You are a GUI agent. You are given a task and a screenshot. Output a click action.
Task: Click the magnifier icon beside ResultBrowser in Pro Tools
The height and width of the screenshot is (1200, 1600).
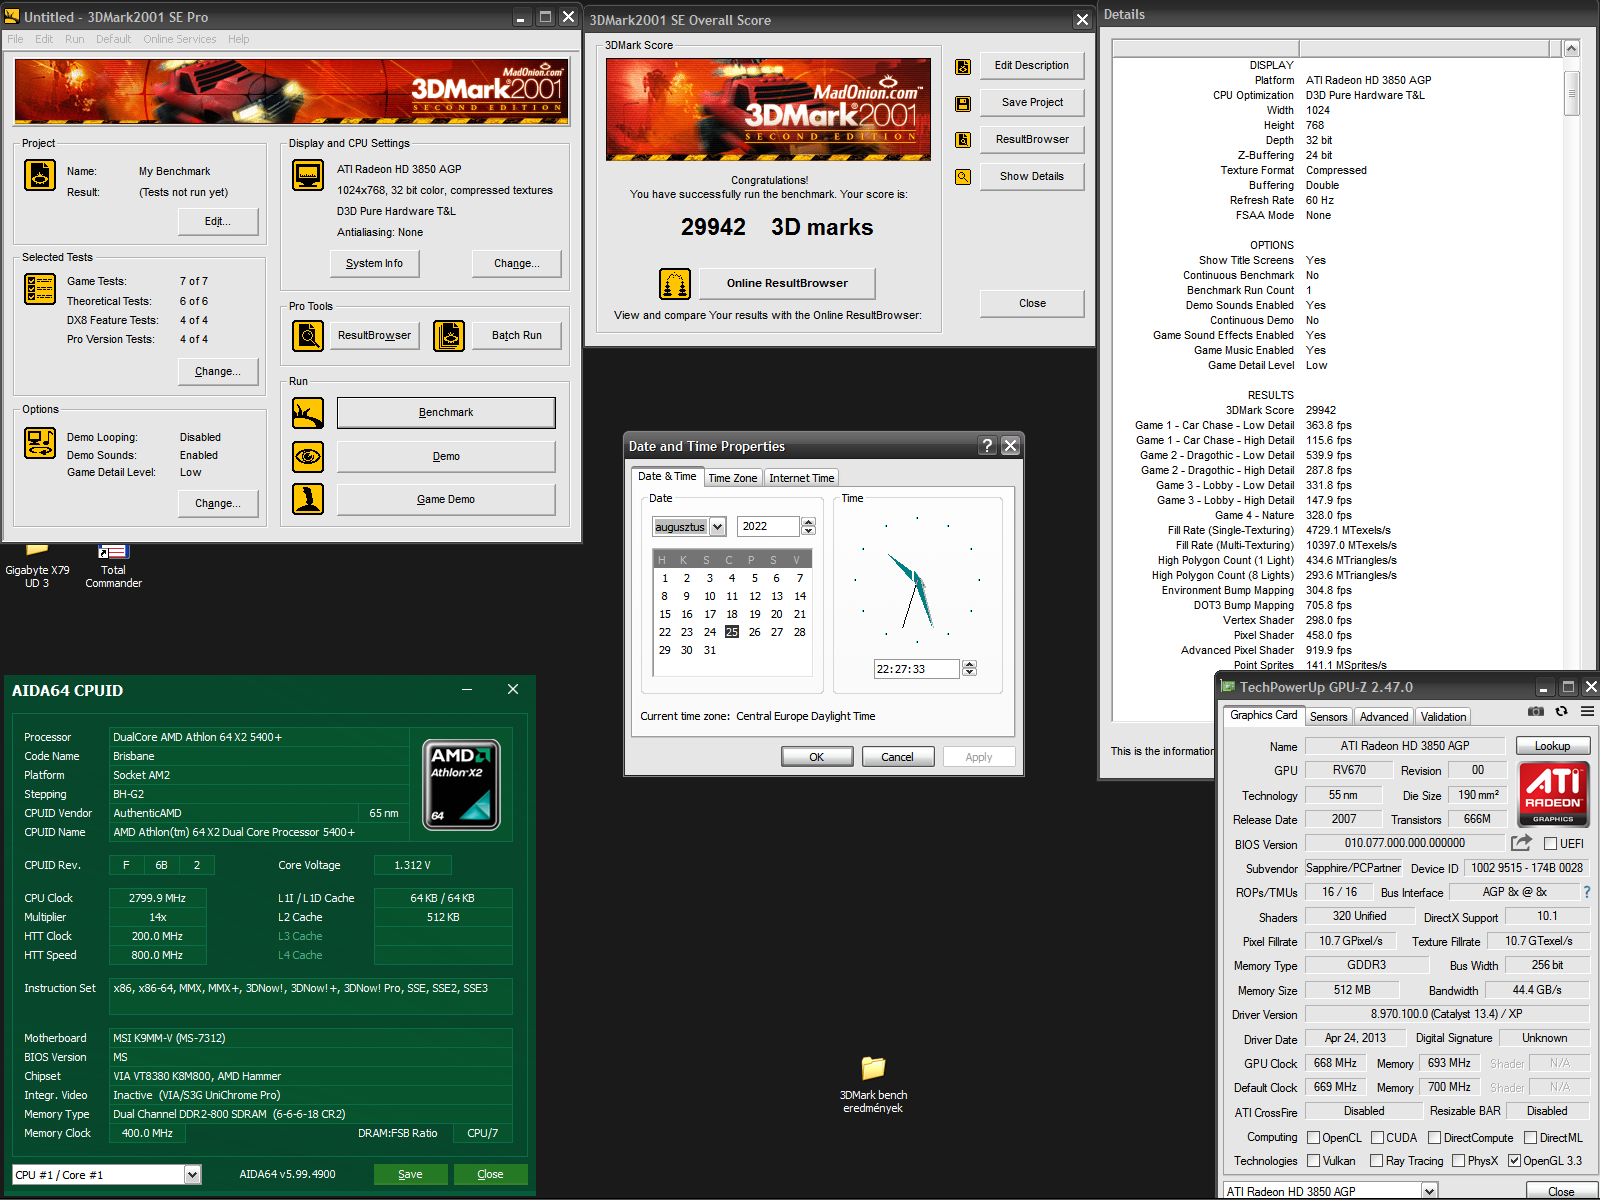tap(308, 336)
